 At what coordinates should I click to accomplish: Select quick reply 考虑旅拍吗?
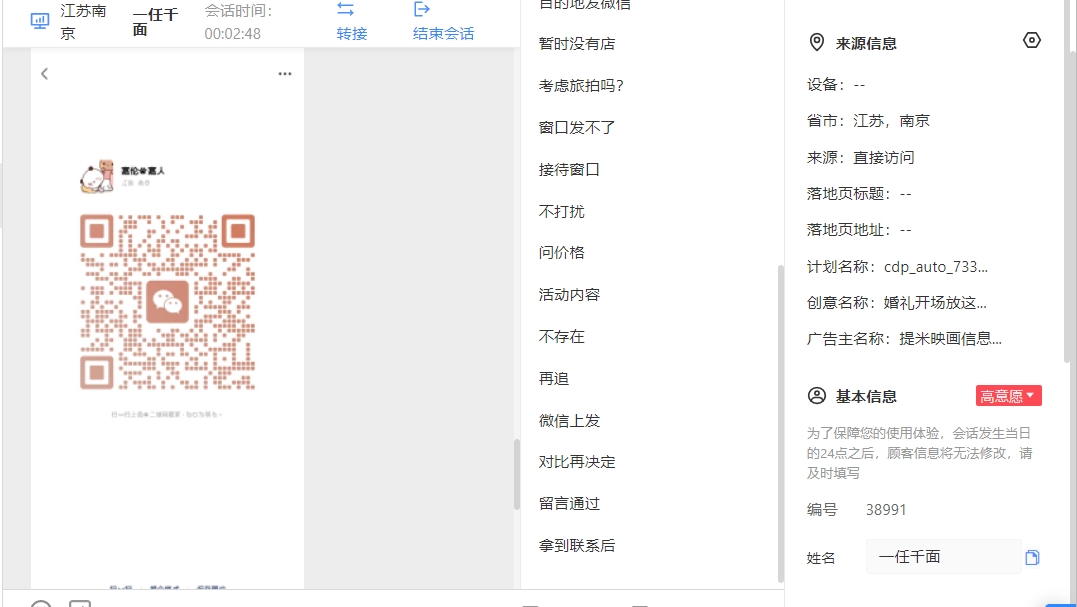point(581,86)
